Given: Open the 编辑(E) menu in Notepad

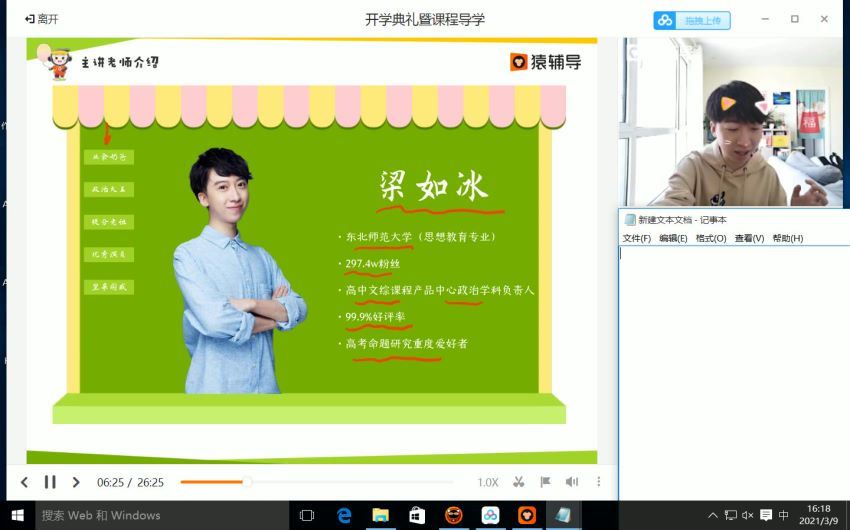Looking at the screenshot, I should coord(673,238).
